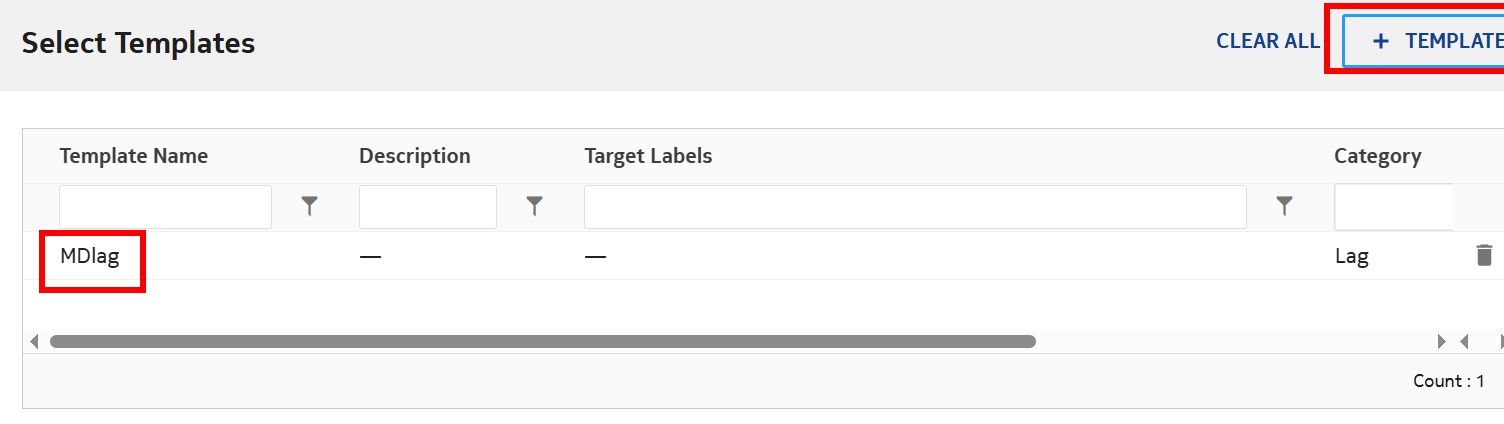This screenshot has width=1504, height=424.
Task: Click the CLEAR ALL link
Action: pyautogui.click(x=1267, y=41)
